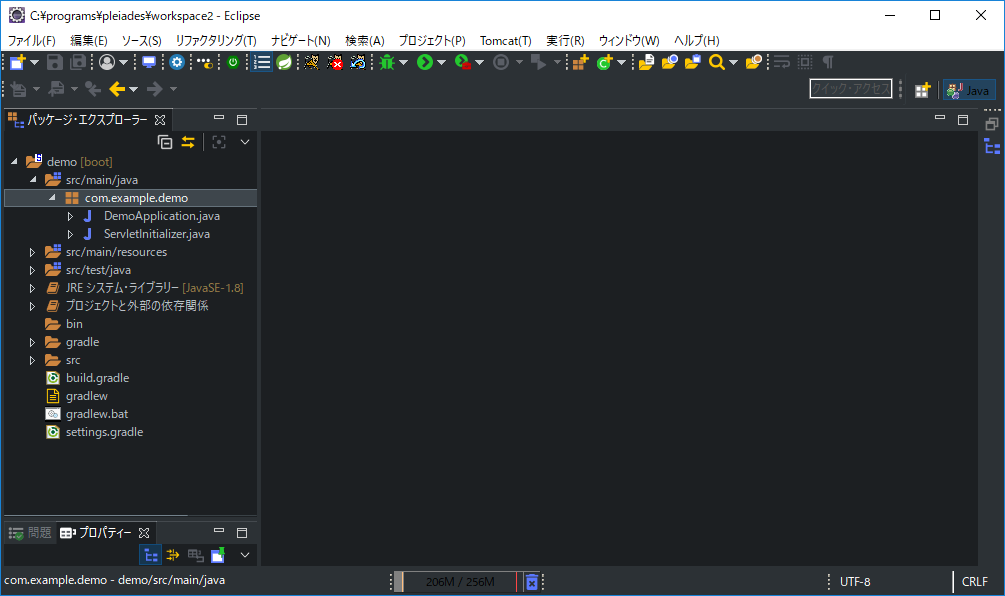Open the Search dropdown arrow
Image resolution: width=1005 pixels, height=596 pixels.
(x=733, y=62)
